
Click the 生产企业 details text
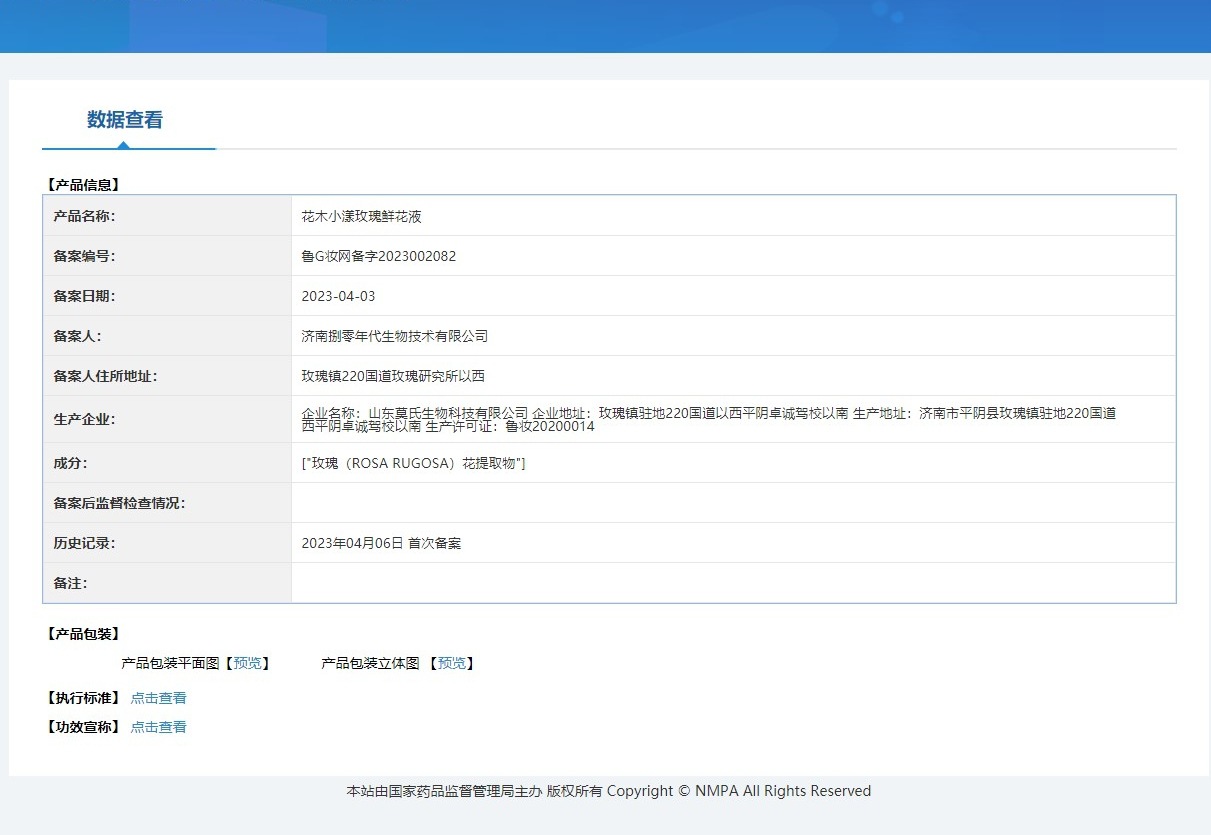[x=709, y=419]
